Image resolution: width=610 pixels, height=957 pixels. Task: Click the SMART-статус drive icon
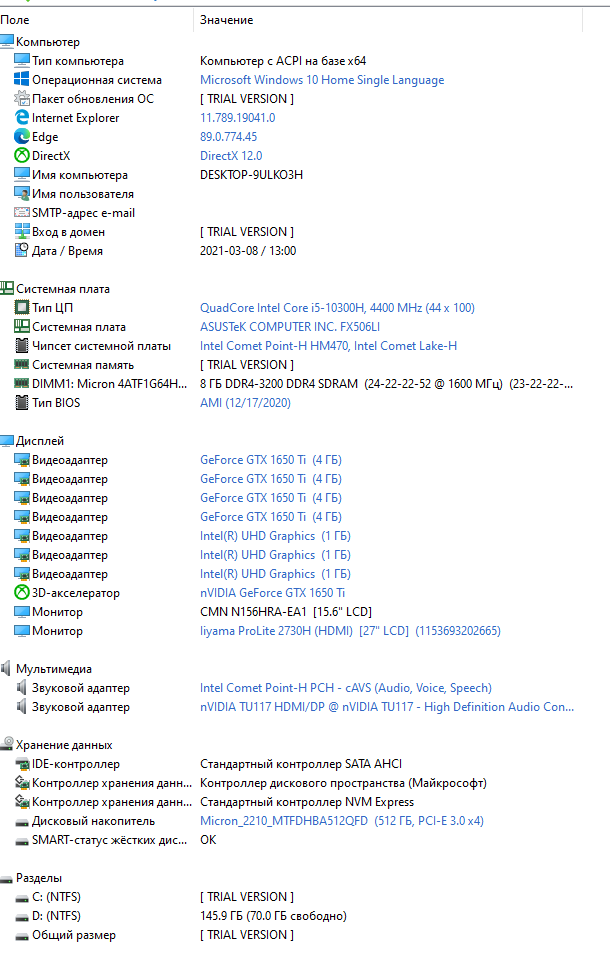[x=22, y=841]
